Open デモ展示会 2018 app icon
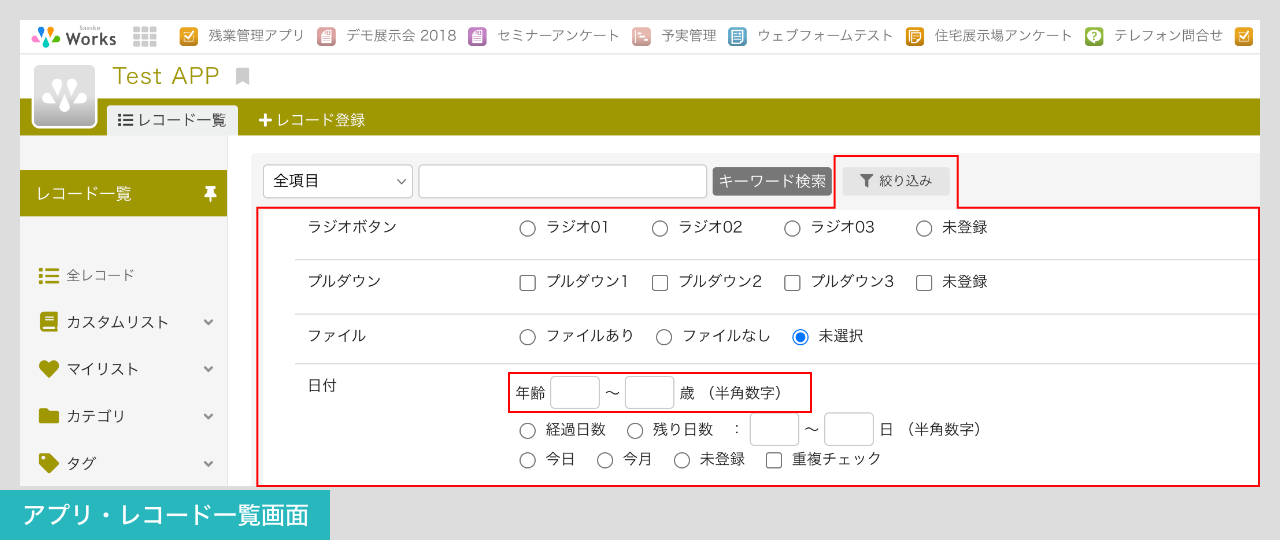Image resolution: width=1280 pixels, height=540 pixels. [x=326, y=36]
